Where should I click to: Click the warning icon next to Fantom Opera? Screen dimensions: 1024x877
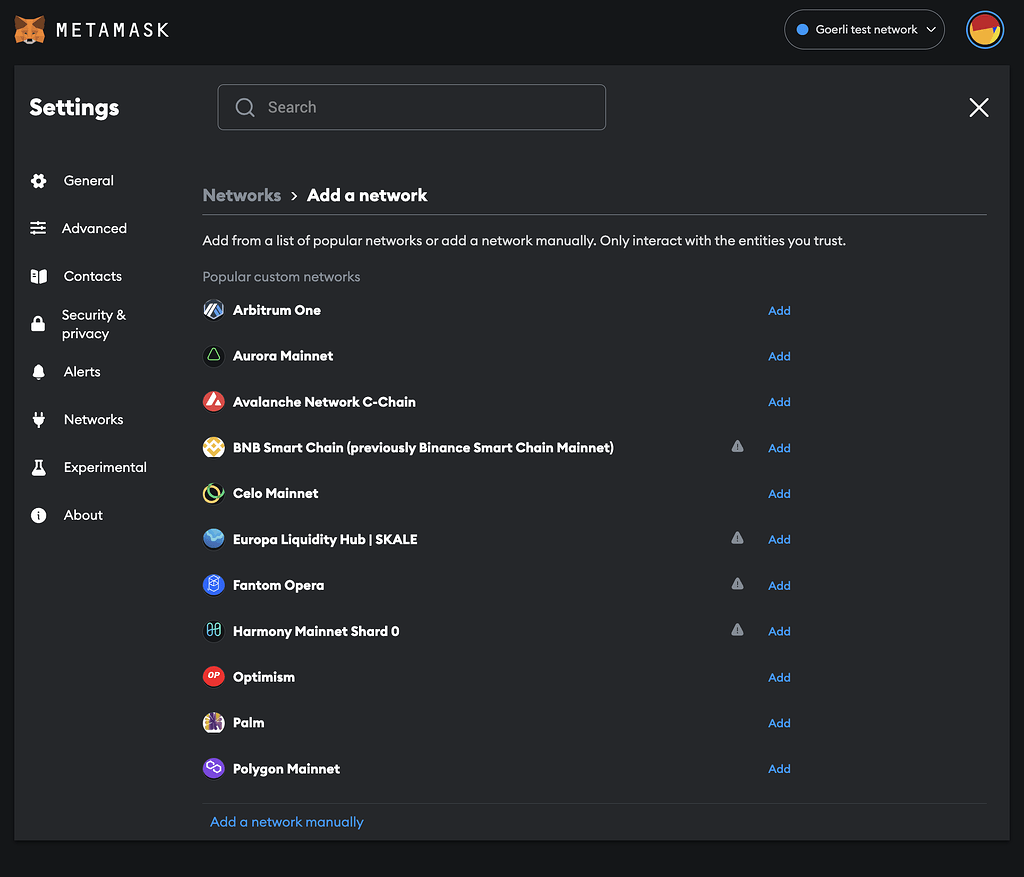tap(737, 585)
